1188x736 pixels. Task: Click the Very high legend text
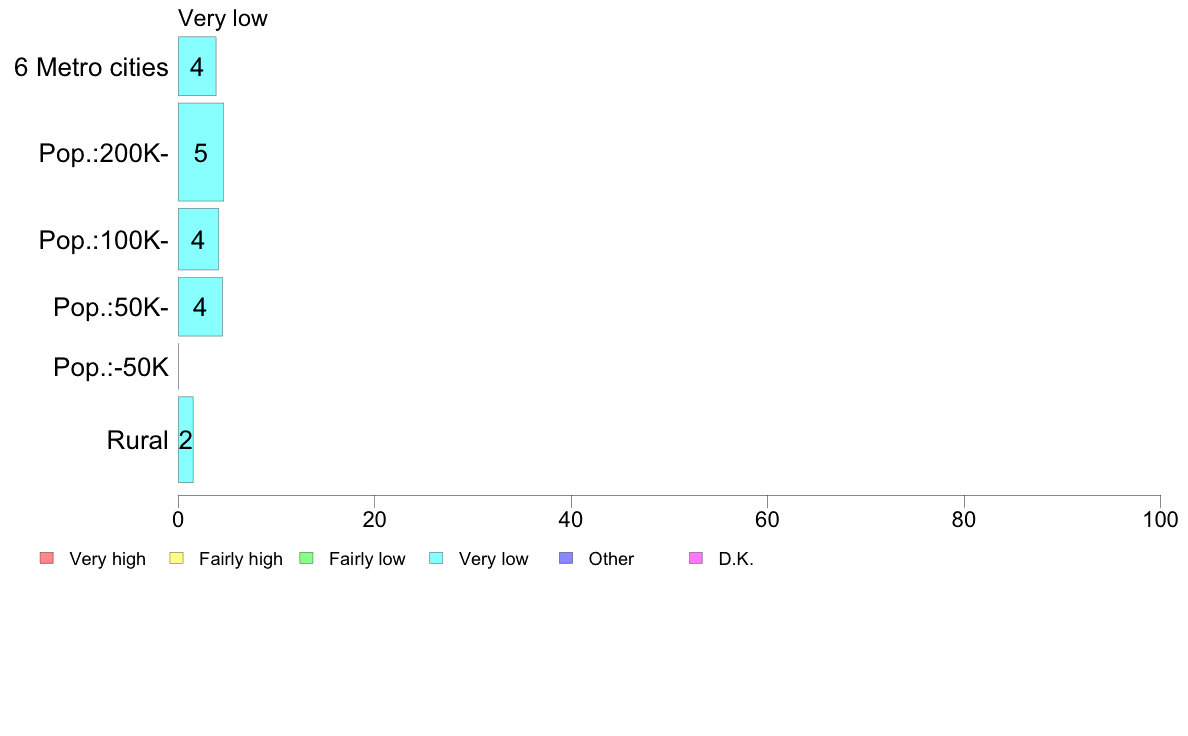pyautogui.click(x=108, y=559)
